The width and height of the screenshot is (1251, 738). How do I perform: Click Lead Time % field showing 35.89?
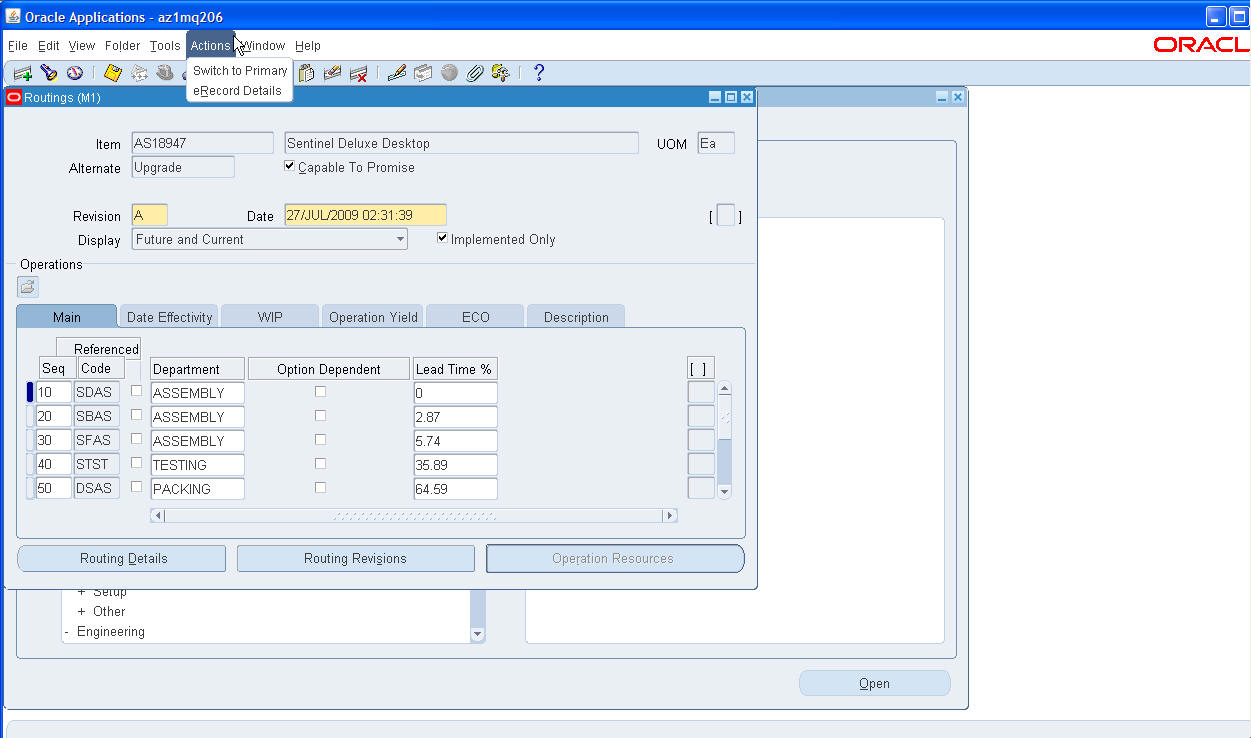tap(455, 465)
